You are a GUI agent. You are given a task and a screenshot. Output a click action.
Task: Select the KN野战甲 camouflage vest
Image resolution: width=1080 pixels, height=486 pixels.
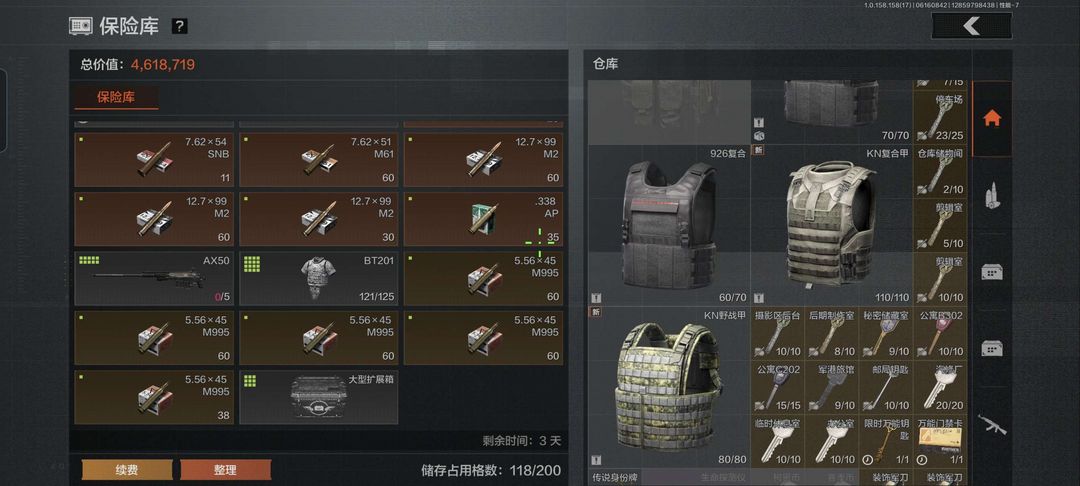669,387
